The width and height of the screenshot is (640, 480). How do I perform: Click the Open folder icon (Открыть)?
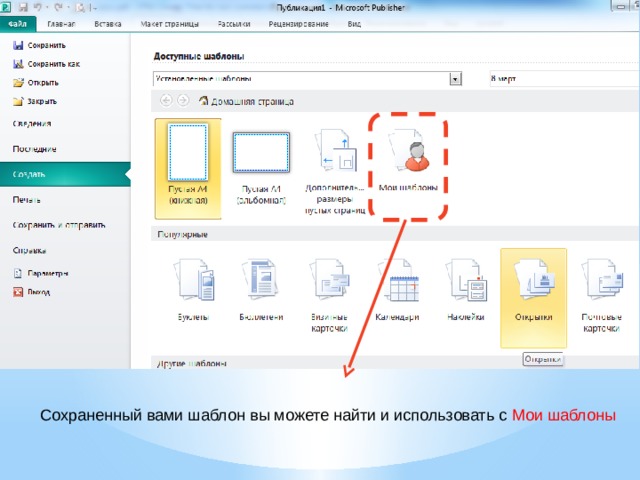tap(18, 82)
